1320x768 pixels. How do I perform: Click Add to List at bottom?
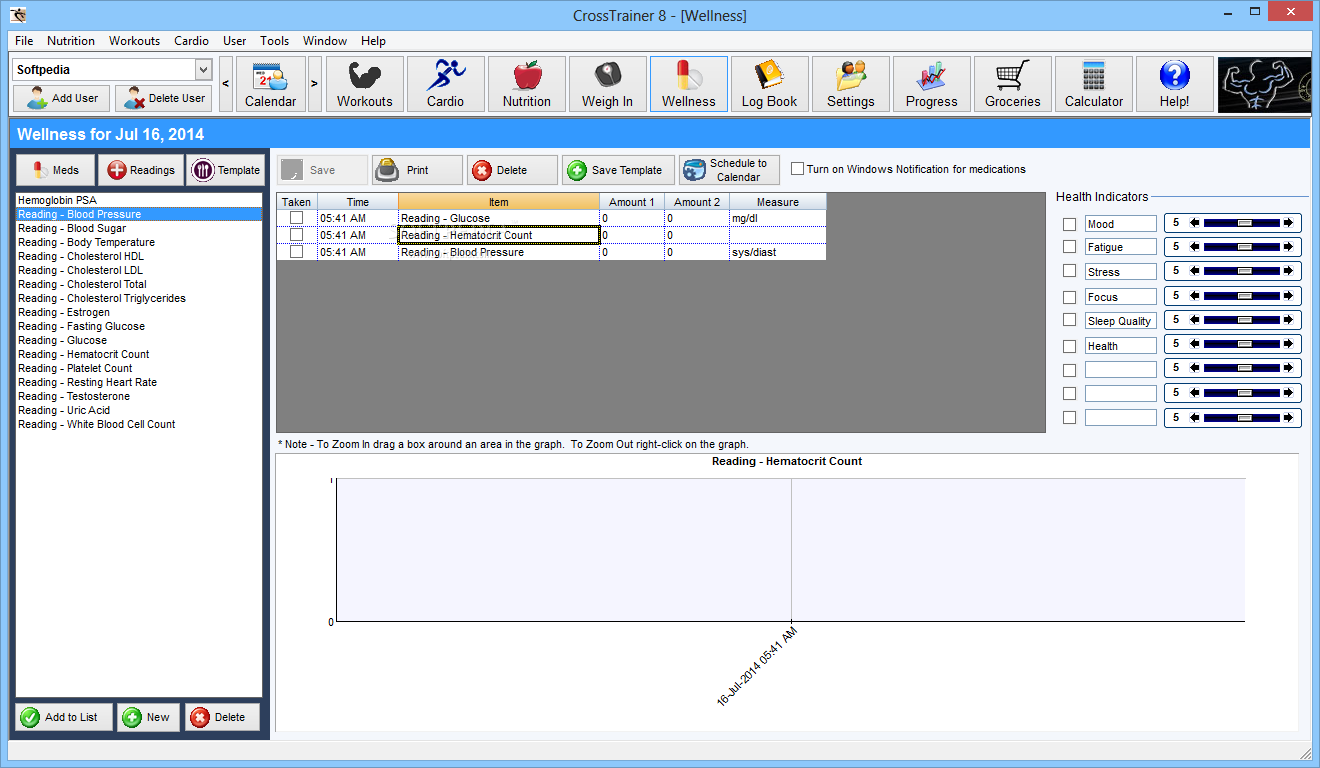(64, 717)
